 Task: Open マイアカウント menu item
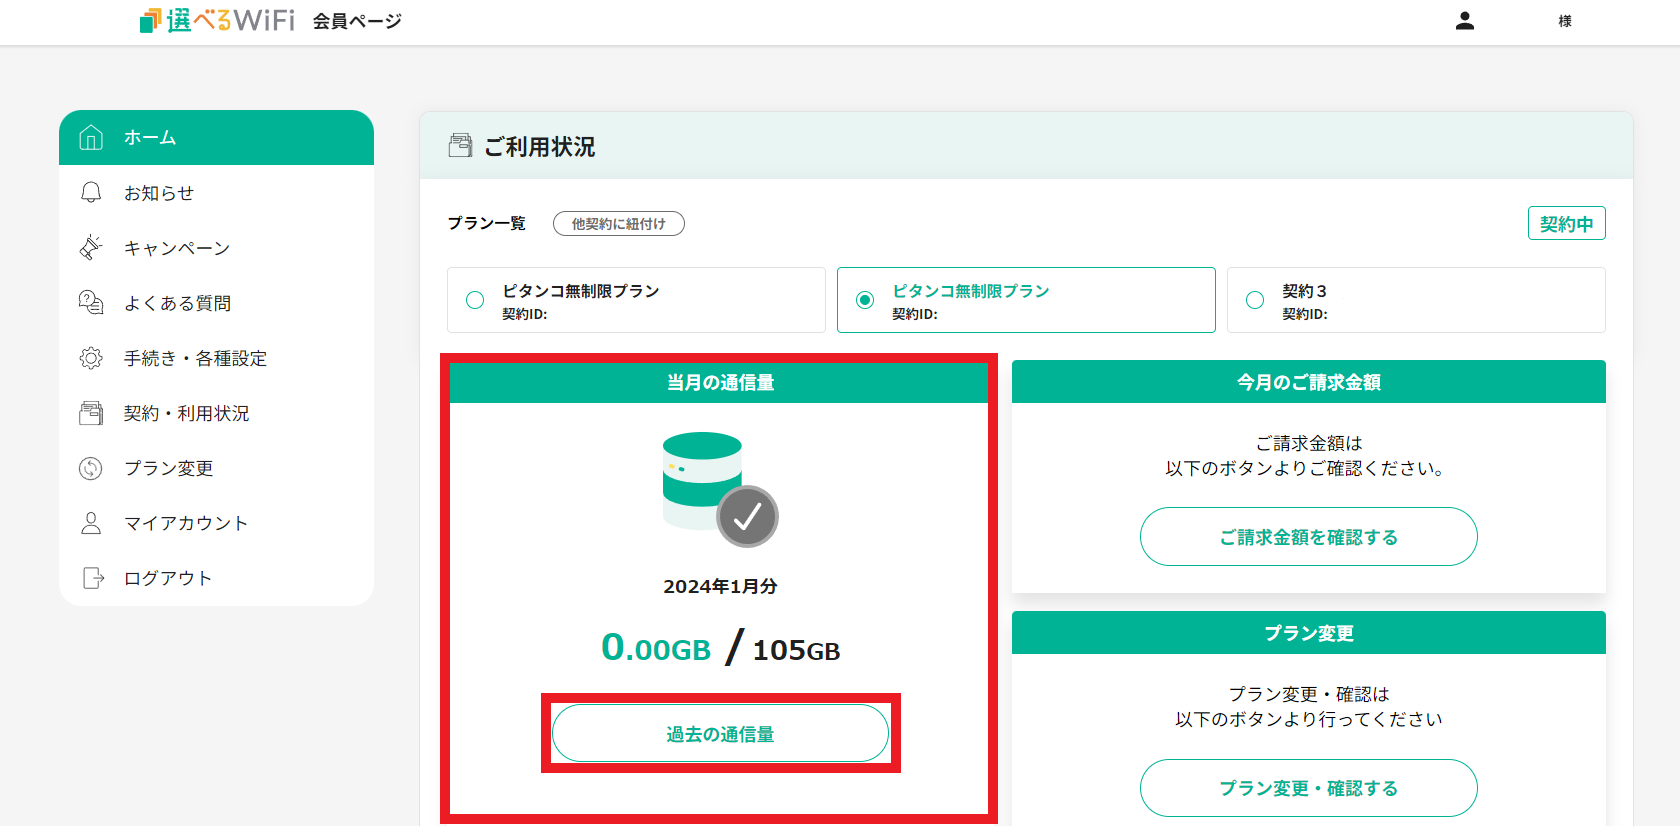point(216,522)
